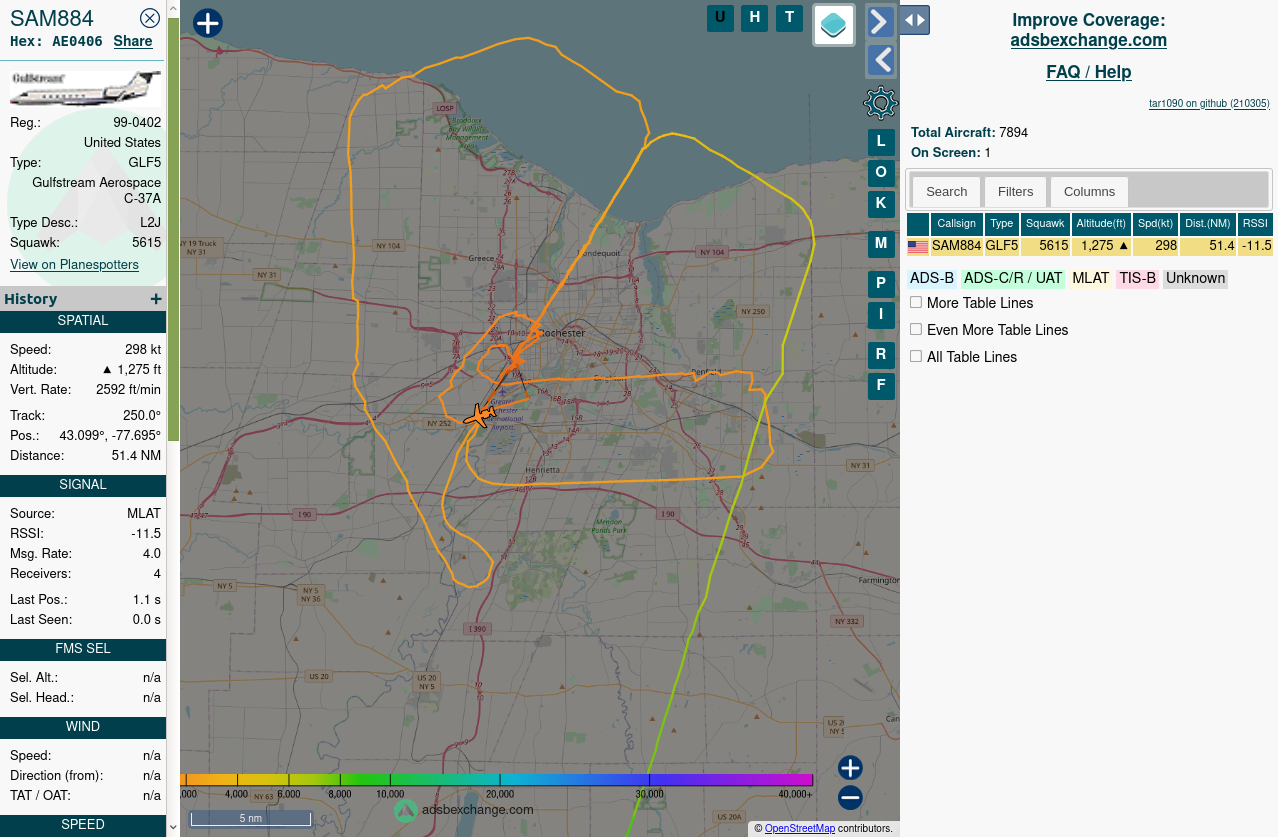This screenshot has height=837, width=1278.
Task: Click the Share link
Action: point(133,41)
